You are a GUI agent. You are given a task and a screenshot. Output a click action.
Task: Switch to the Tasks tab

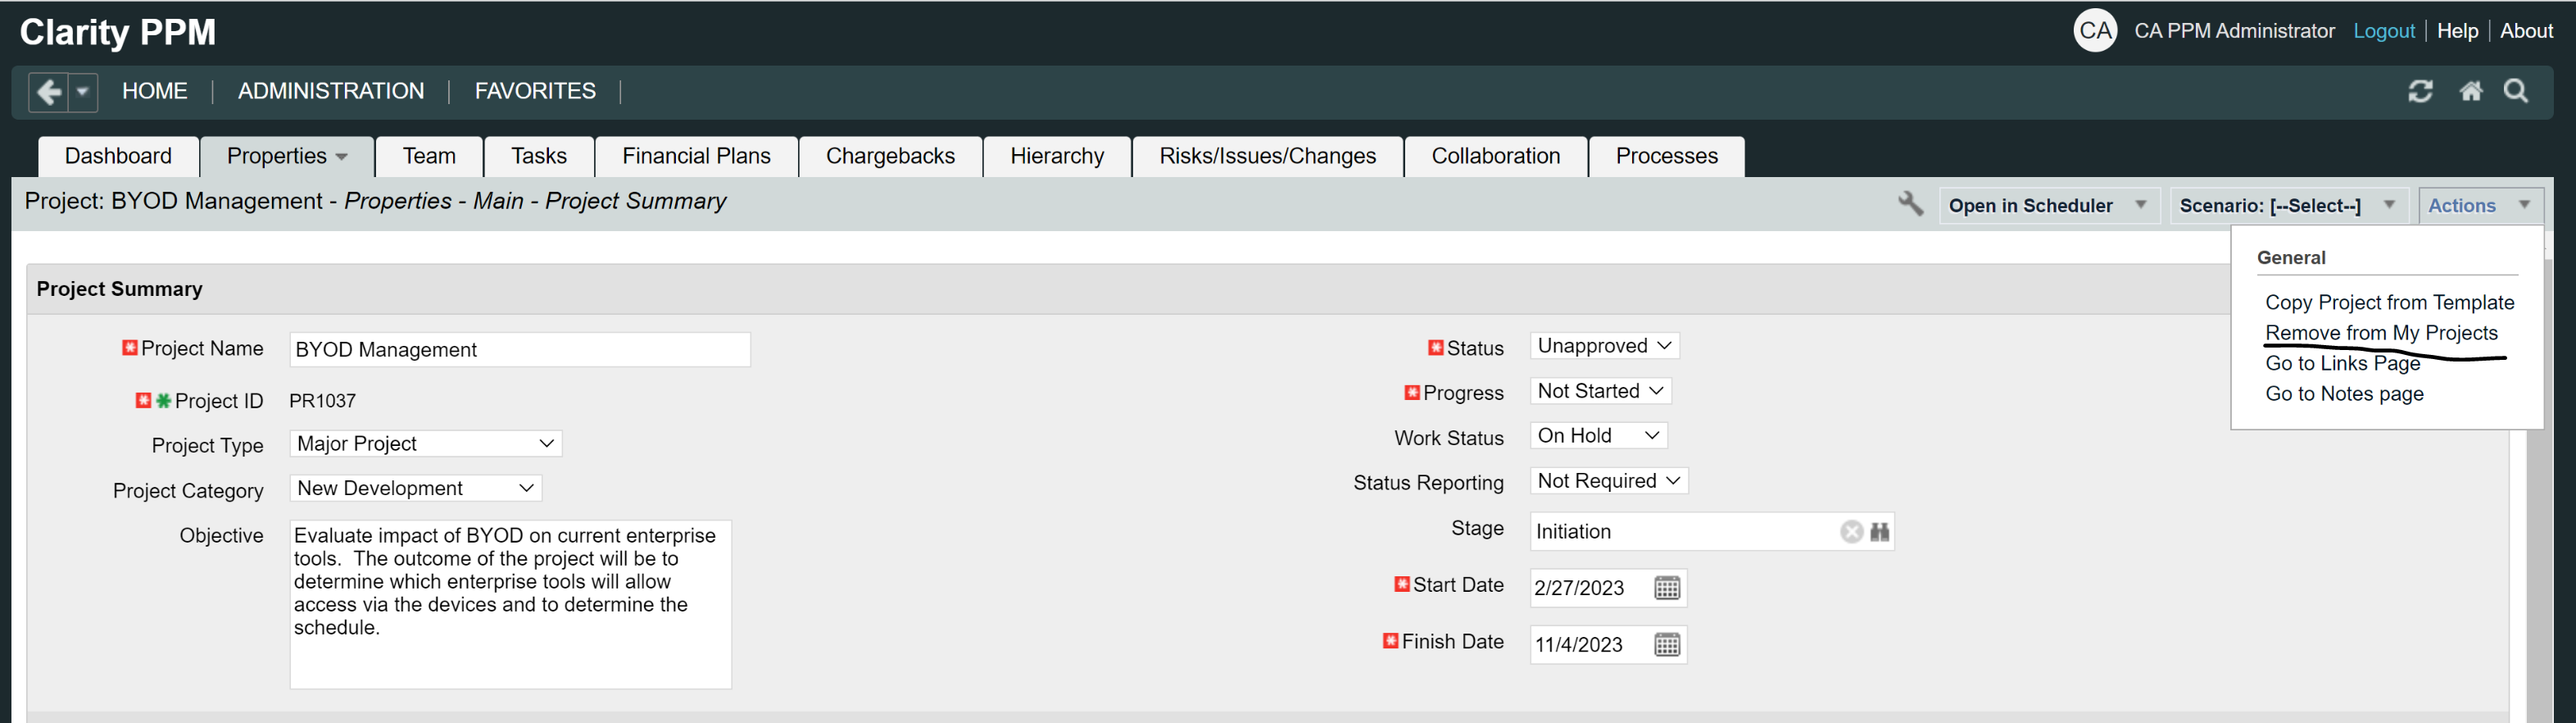[539, 157]
